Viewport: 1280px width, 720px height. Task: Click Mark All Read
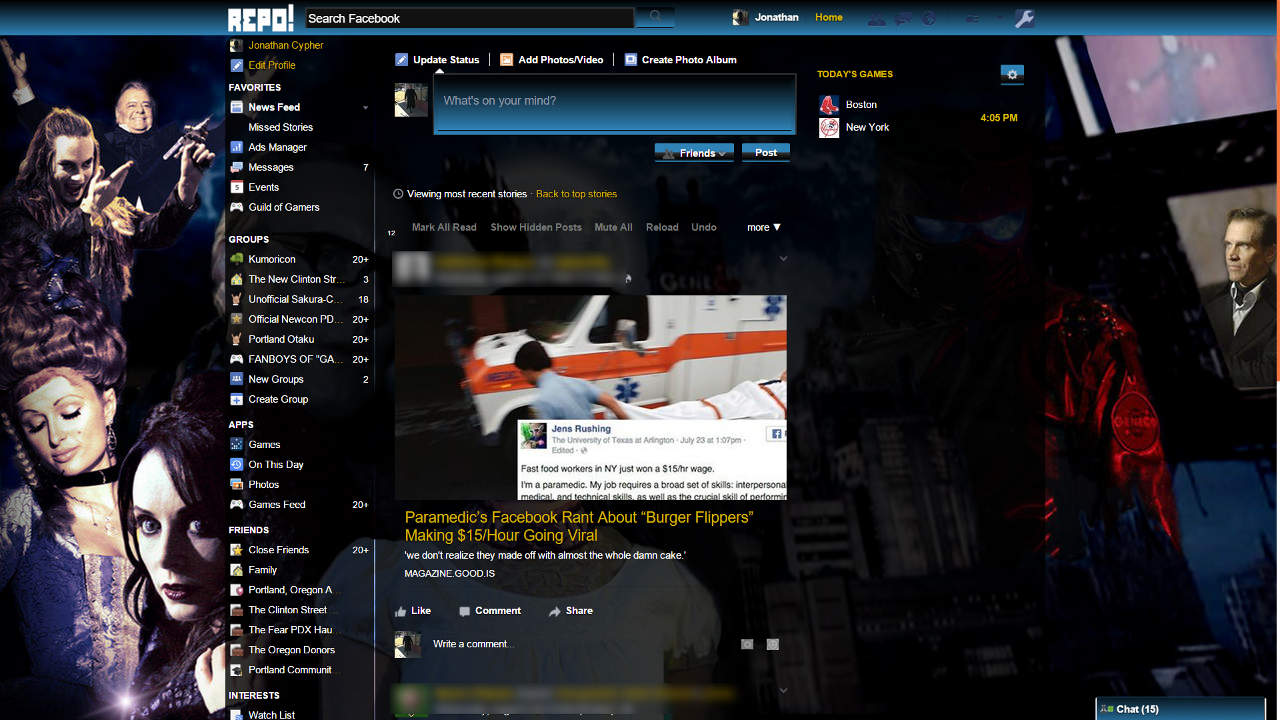[x=444, y=227]
